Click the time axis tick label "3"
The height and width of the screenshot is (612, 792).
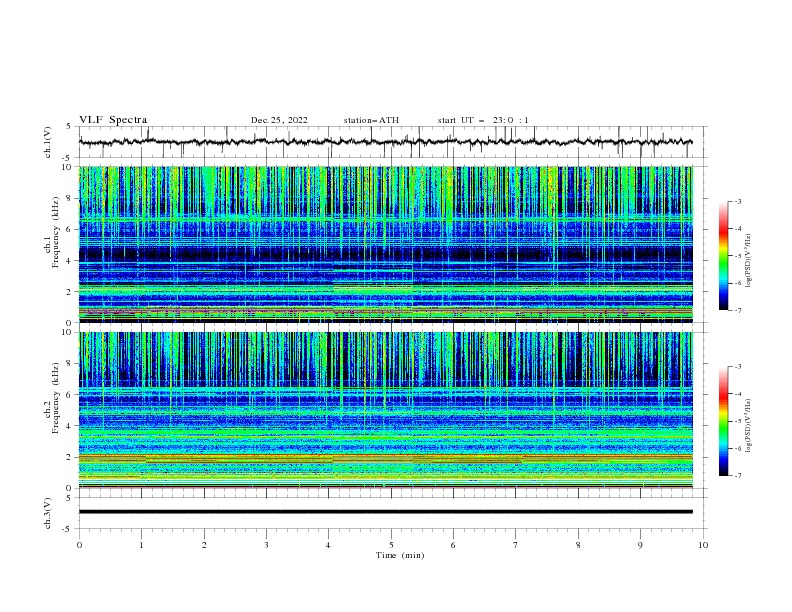click(266, 545)
